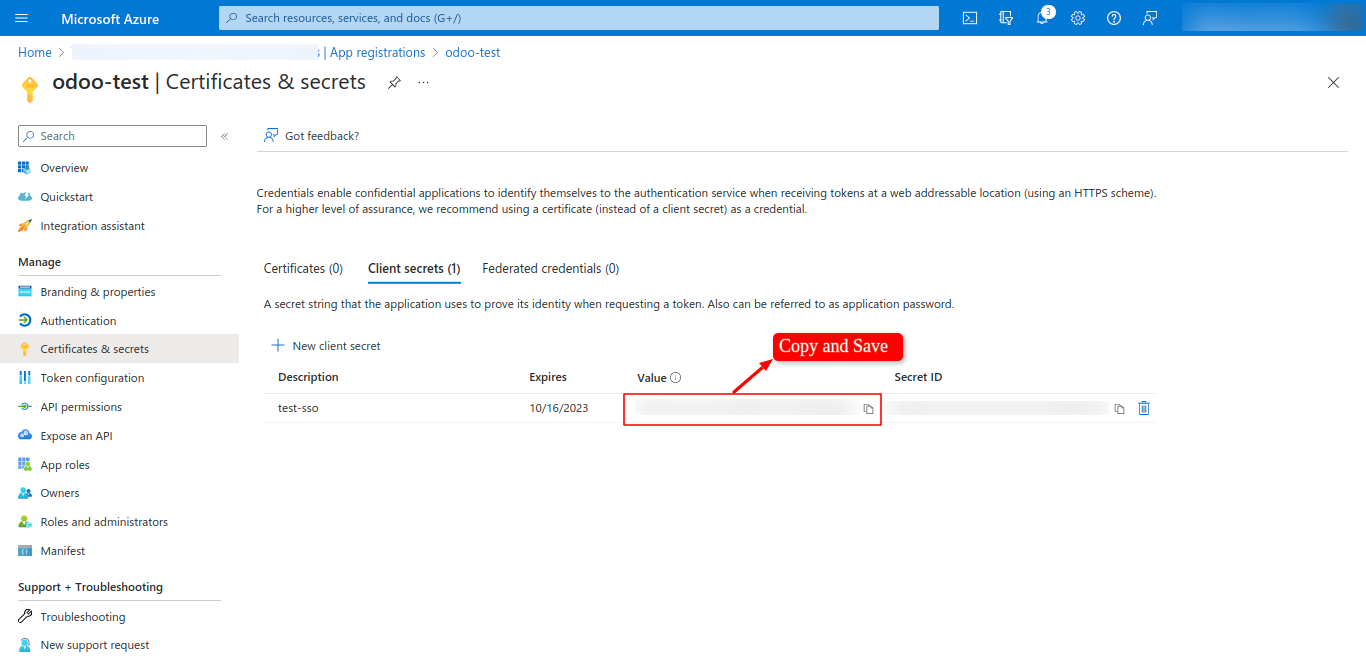The height and width of the screenshot is (668, 1366).
Task: Open the notifications bell
Action: click(1042, 18)
